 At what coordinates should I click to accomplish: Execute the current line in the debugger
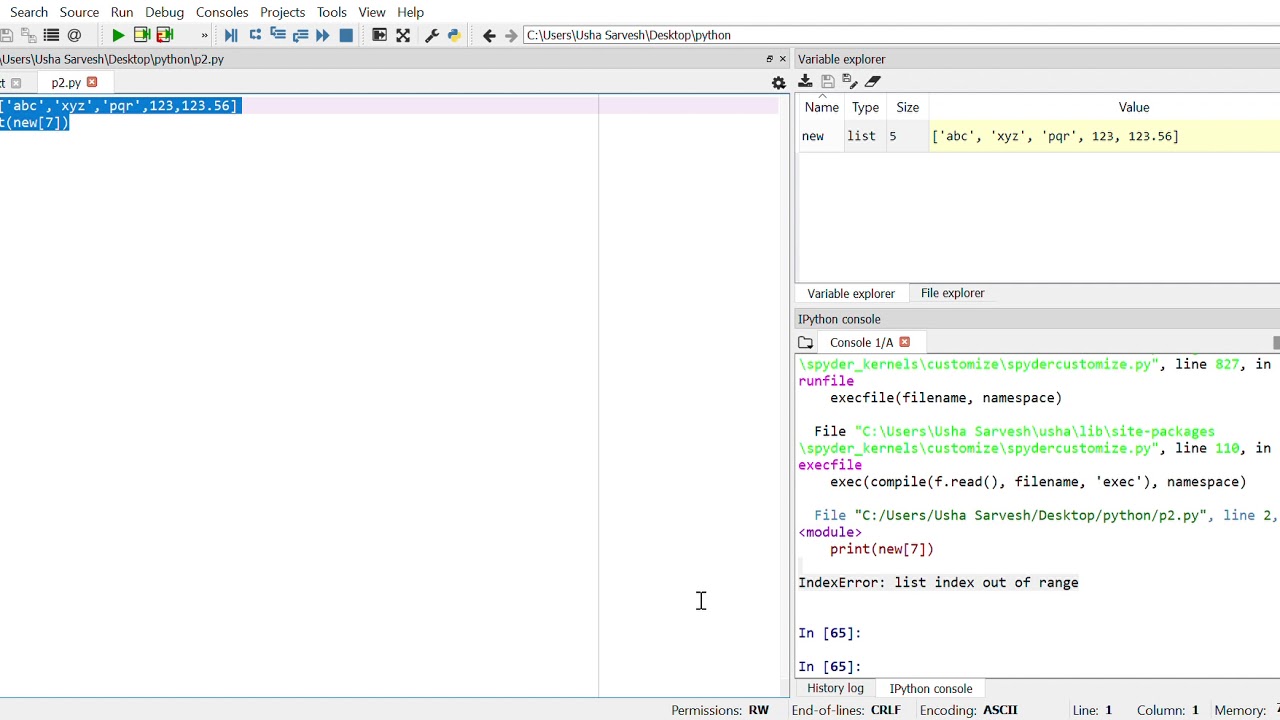255,35
